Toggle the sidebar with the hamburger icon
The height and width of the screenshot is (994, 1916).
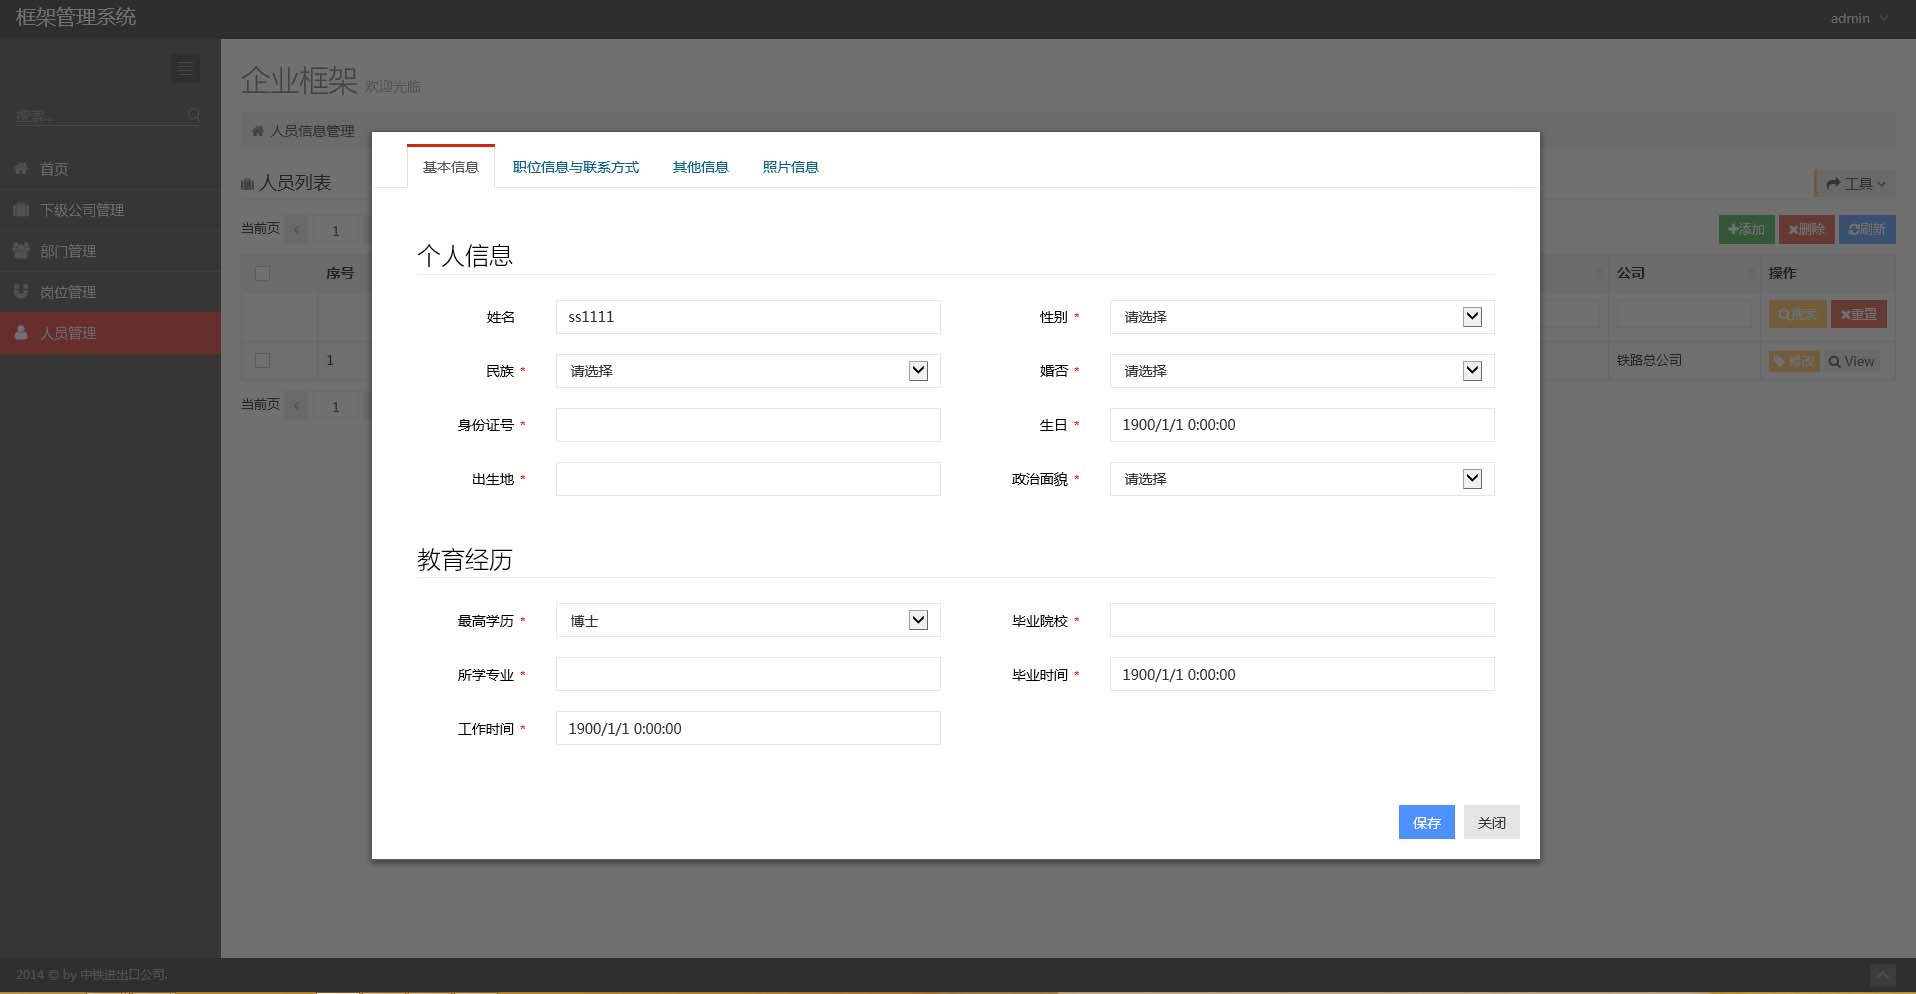[x=185, y=68]
